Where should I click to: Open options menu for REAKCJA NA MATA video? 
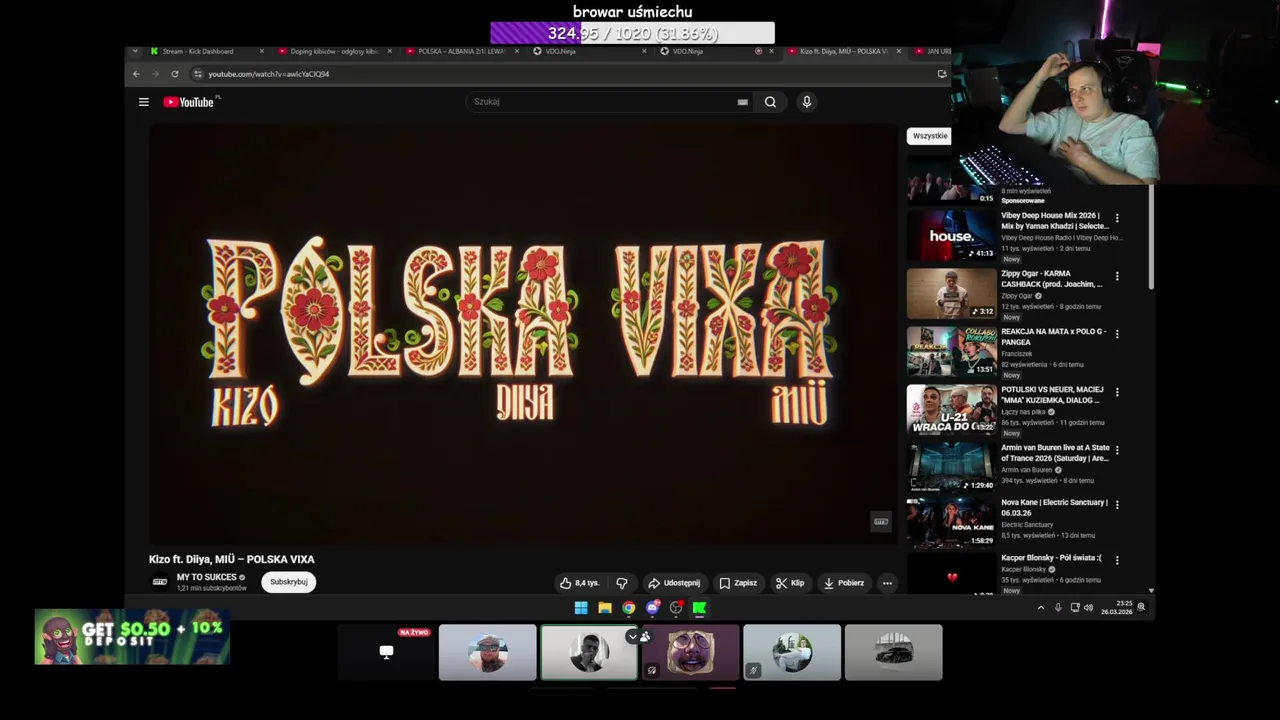[1117, 334]
